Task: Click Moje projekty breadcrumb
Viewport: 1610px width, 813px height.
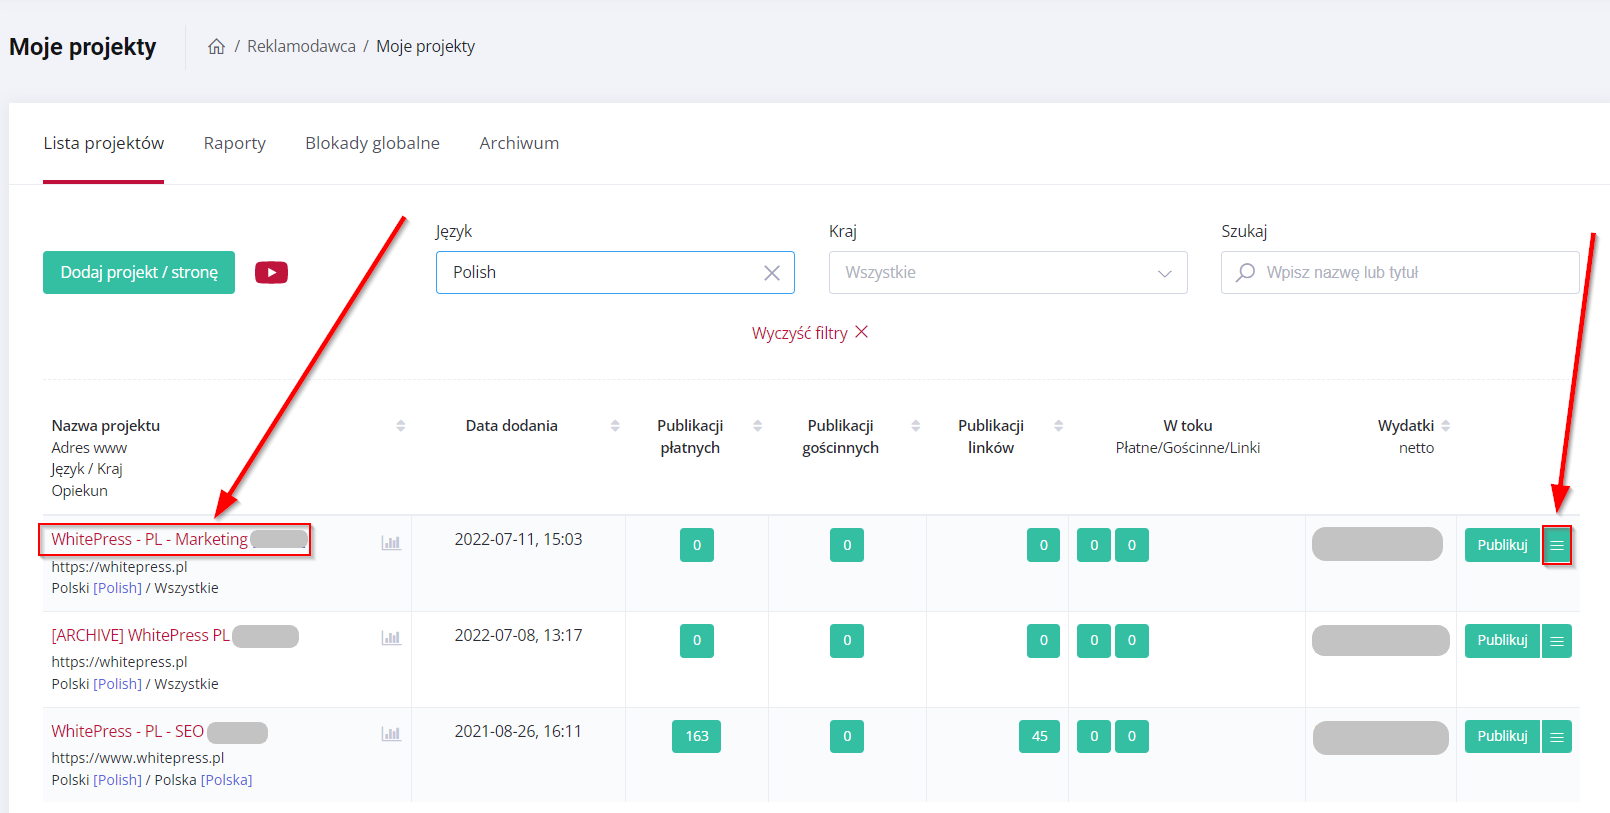Action: [x=425, y=46]
